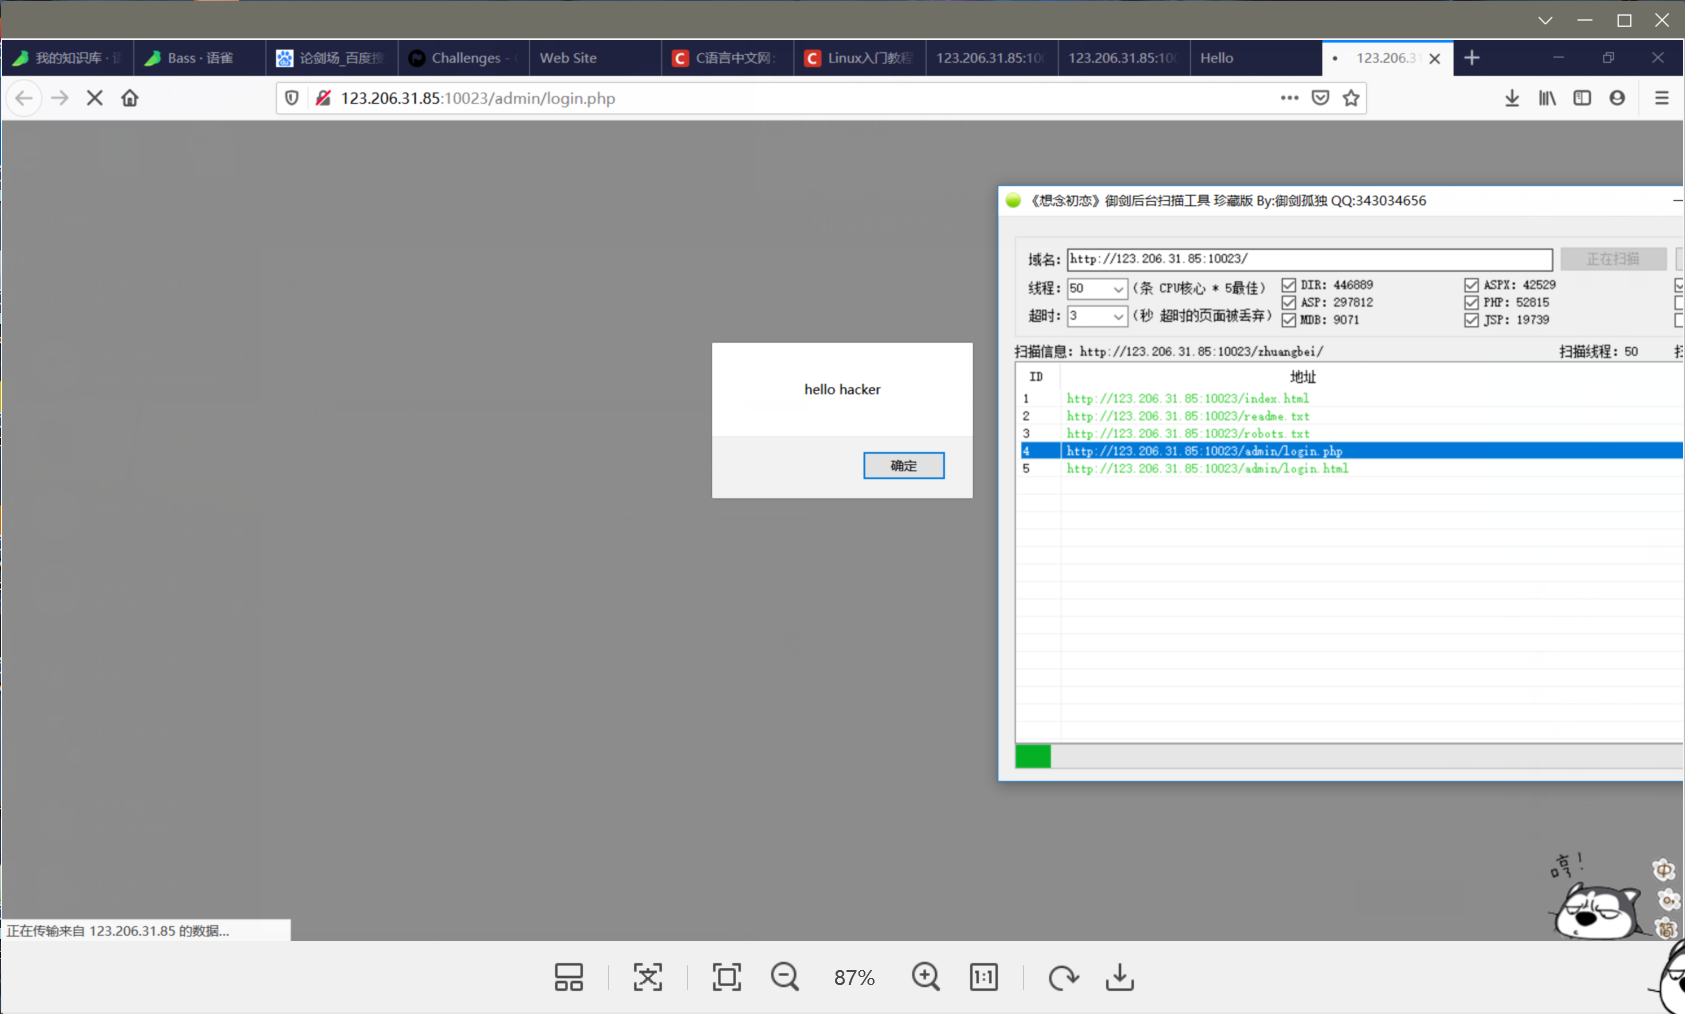Click the green scan progress bar

pos(1033,756)
